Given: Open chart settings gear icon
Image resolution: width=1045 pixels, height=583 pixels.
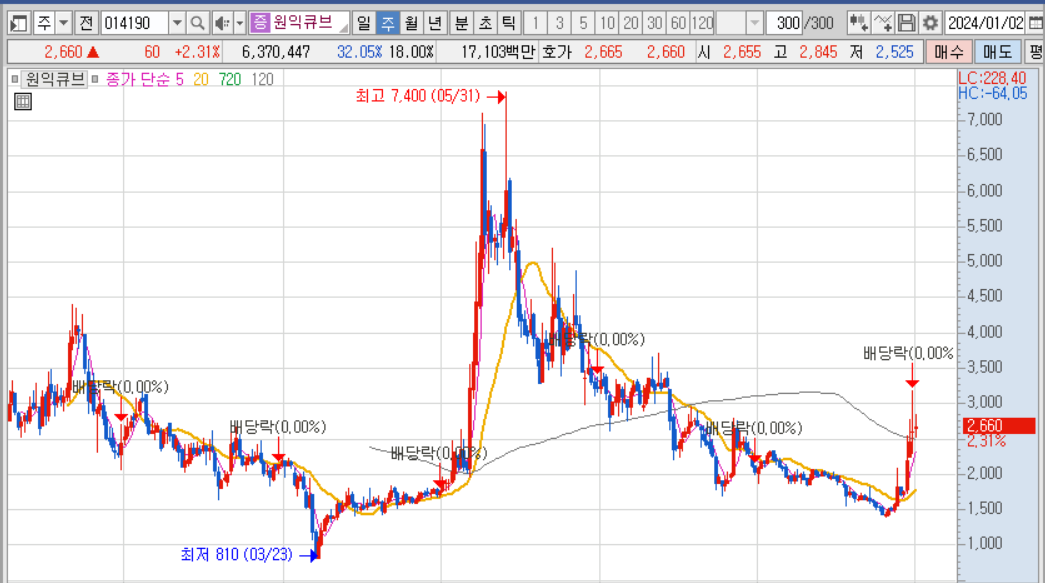Looking at the screenshot, I should coord(930,23).
